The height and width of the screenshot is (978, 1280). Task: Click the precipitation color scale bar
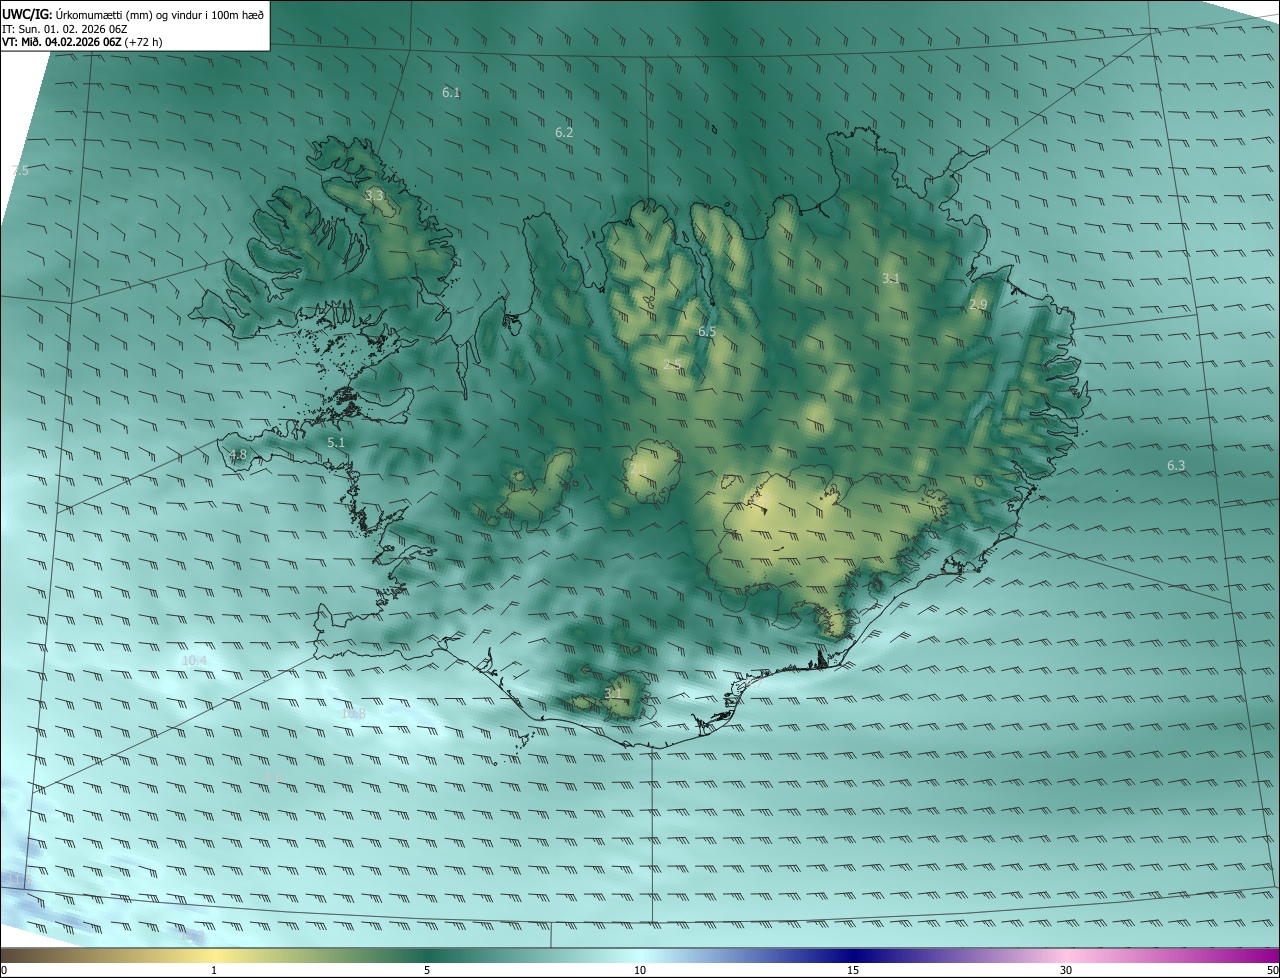pos(640,955)
